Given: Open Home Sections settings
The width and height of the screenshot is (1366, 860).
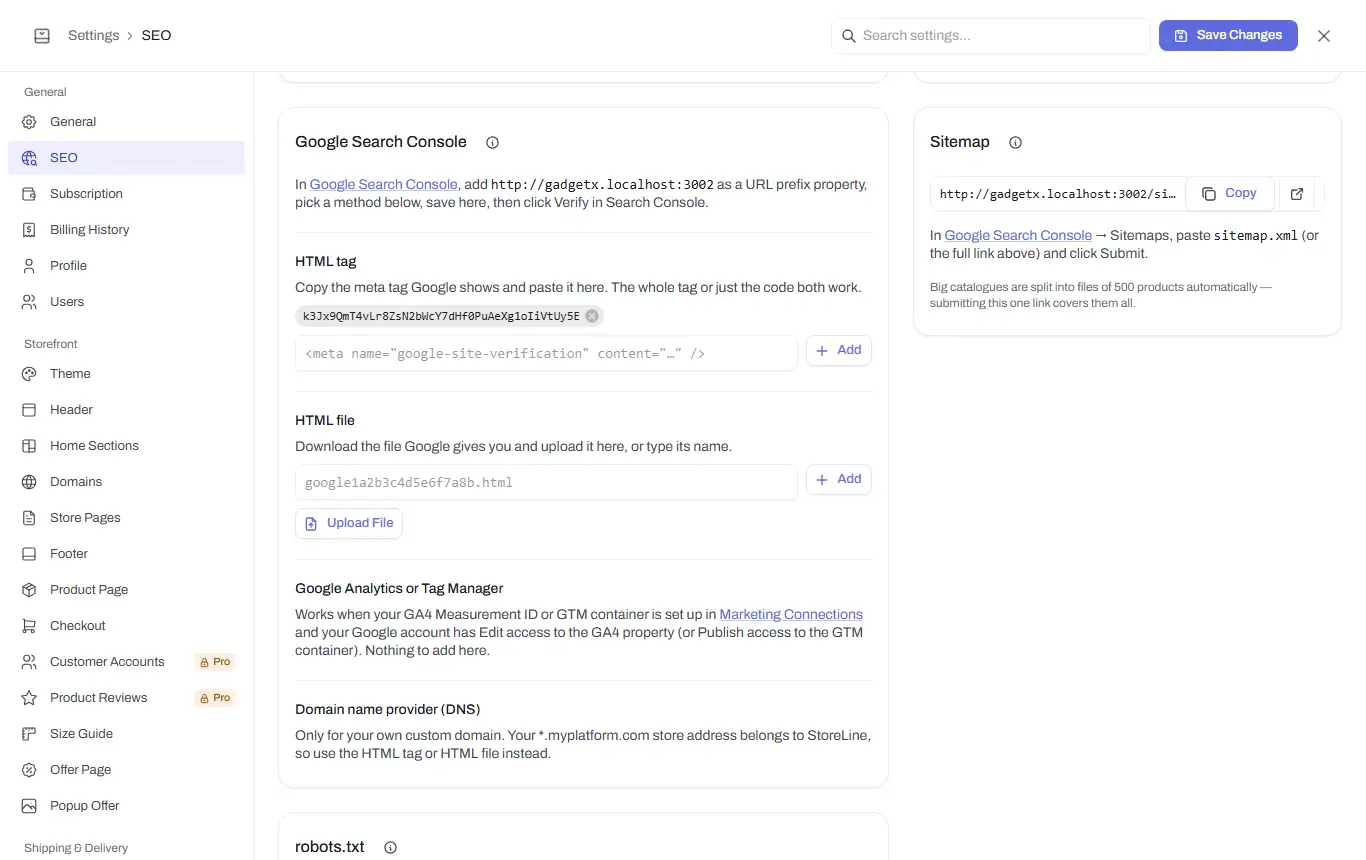Looking at the screenshot, I should tap(126, 446).
